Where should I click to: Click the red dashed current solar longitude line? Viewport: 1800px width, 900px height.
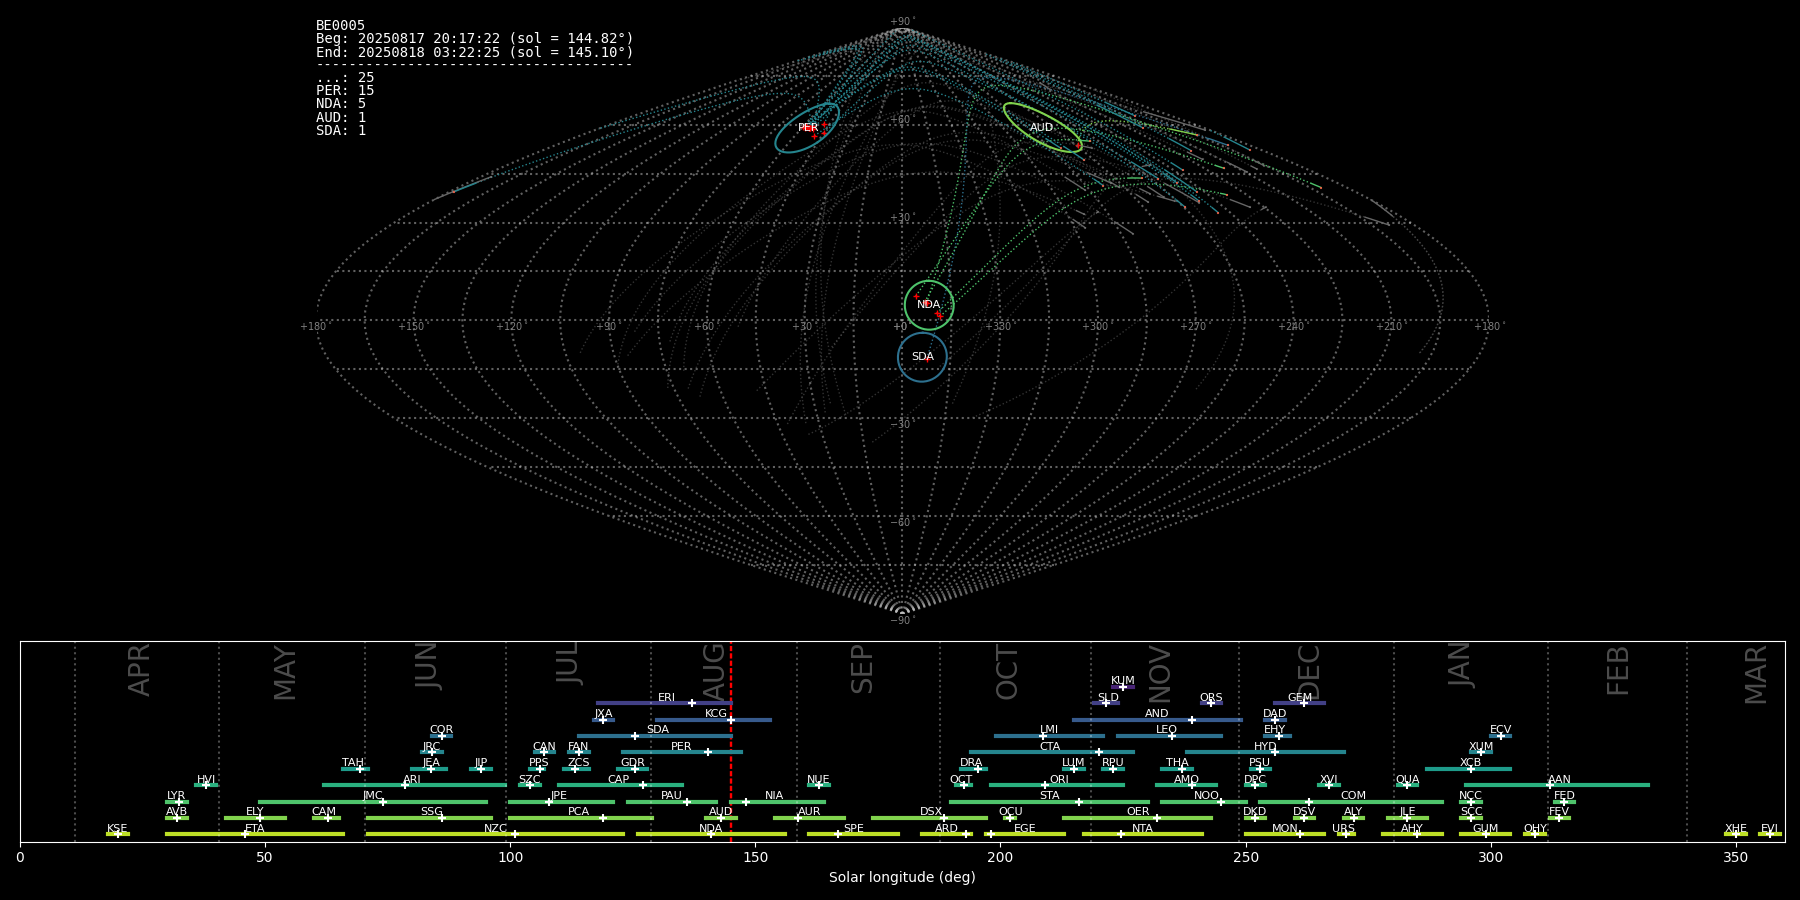coord(731,741)
